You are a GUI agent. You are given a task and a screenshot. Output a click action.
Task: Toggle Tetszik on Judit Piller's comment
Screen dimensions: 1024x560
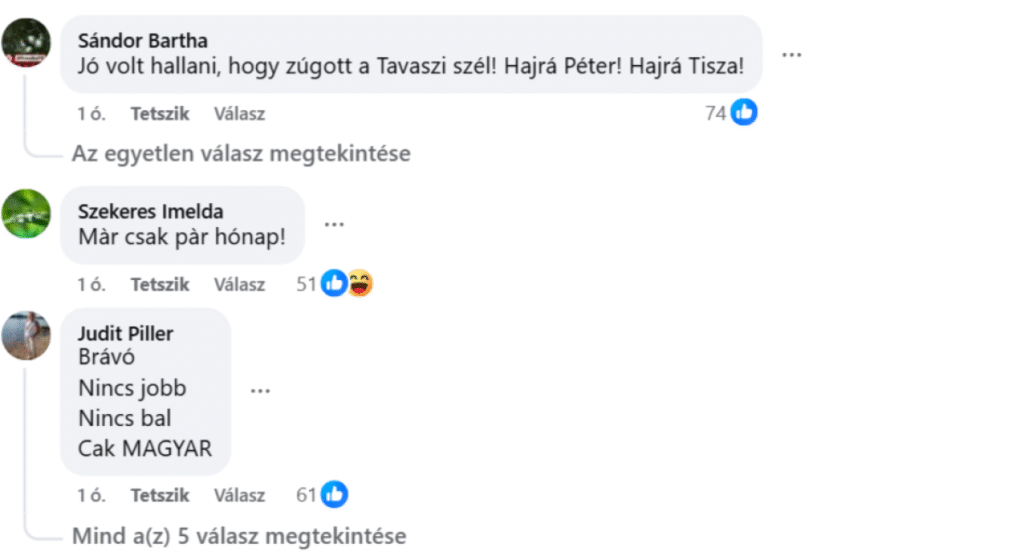click(x=160, y=496)
